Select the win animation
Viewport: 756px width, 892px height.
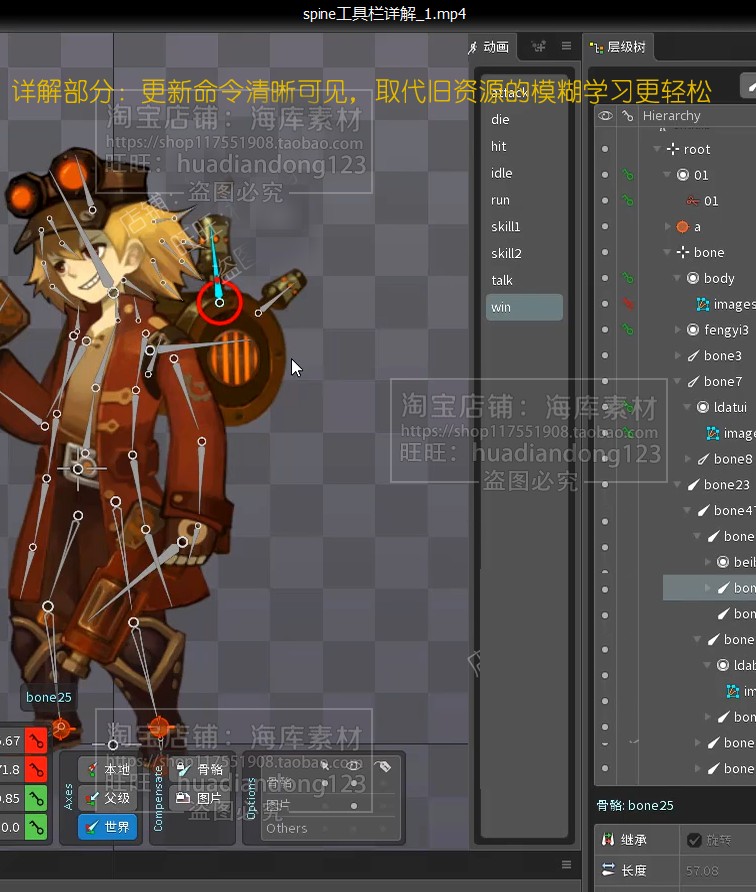click(524, 307)
